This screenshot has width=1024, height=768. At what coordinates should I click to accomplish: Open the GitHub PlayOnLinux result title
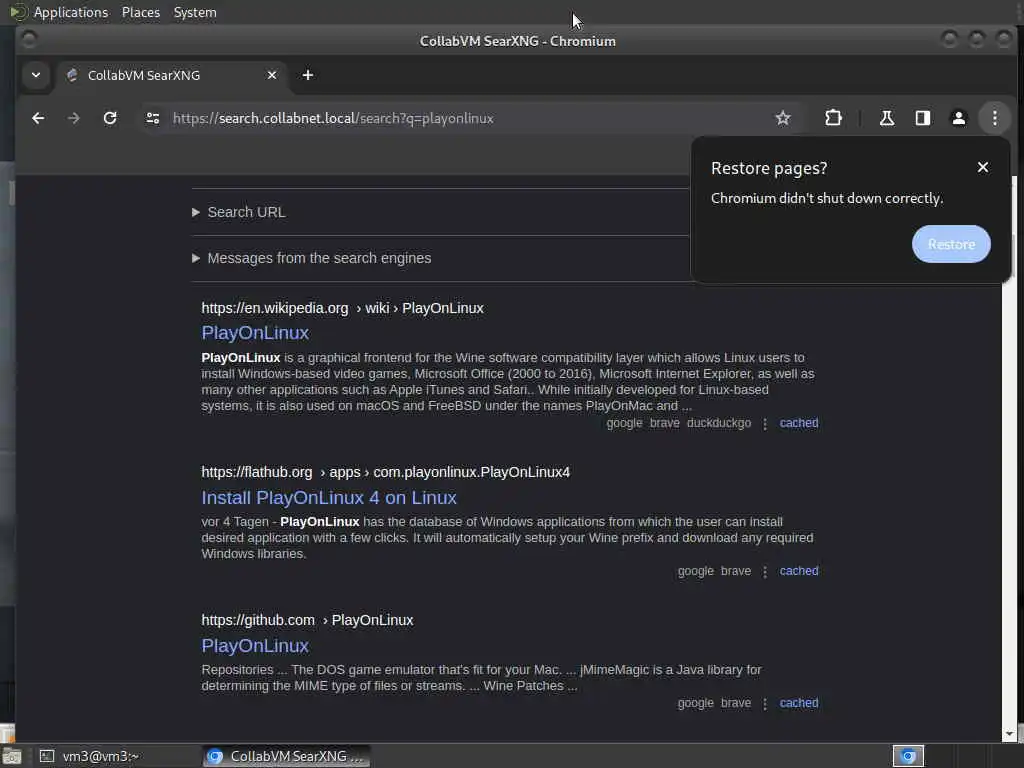[x=255, y=646]
